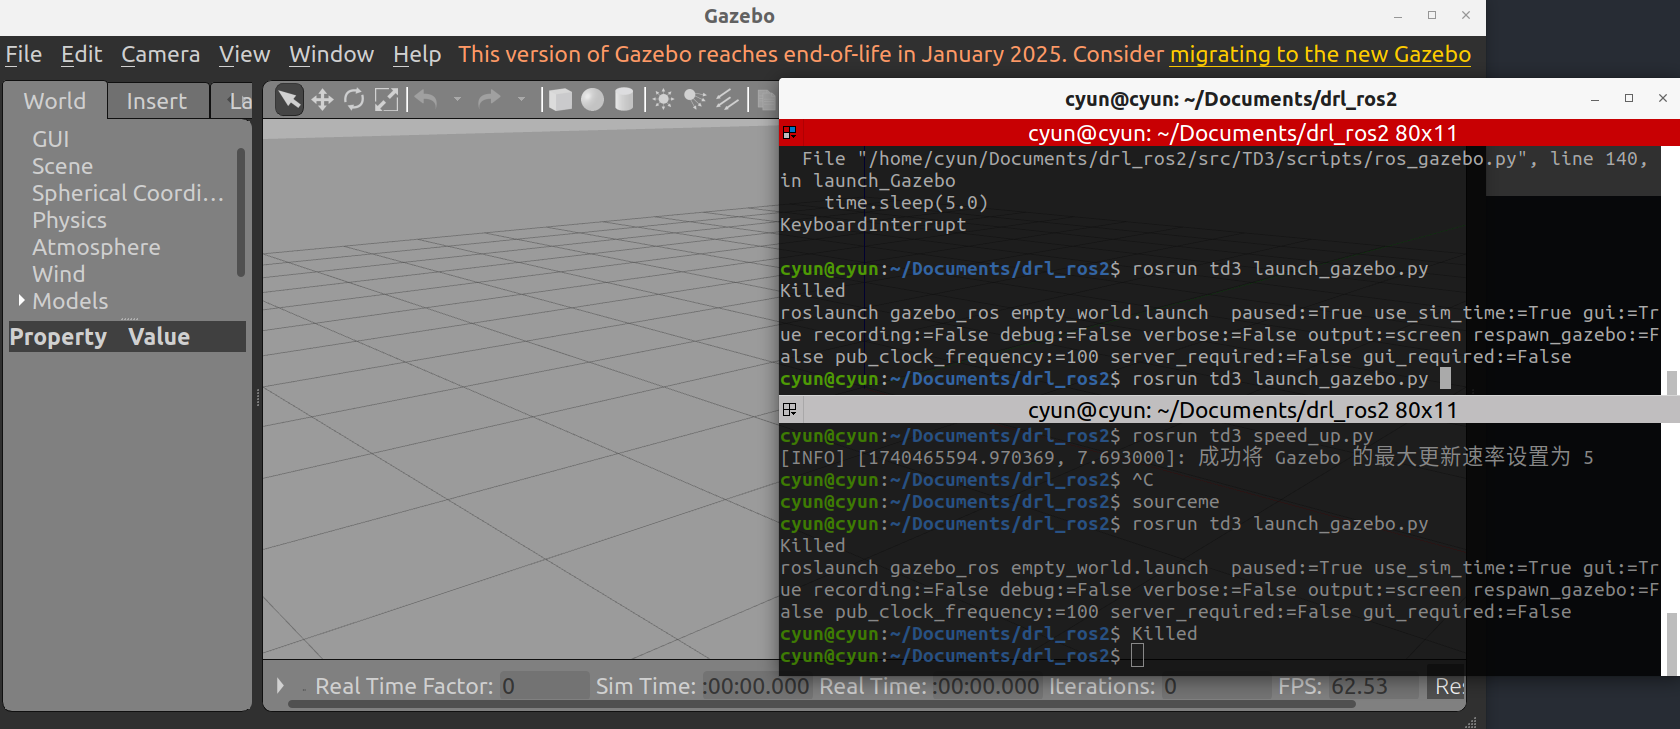Switch to the World tab
This screenshot has width=1680, height=729.
pos(55,101)
